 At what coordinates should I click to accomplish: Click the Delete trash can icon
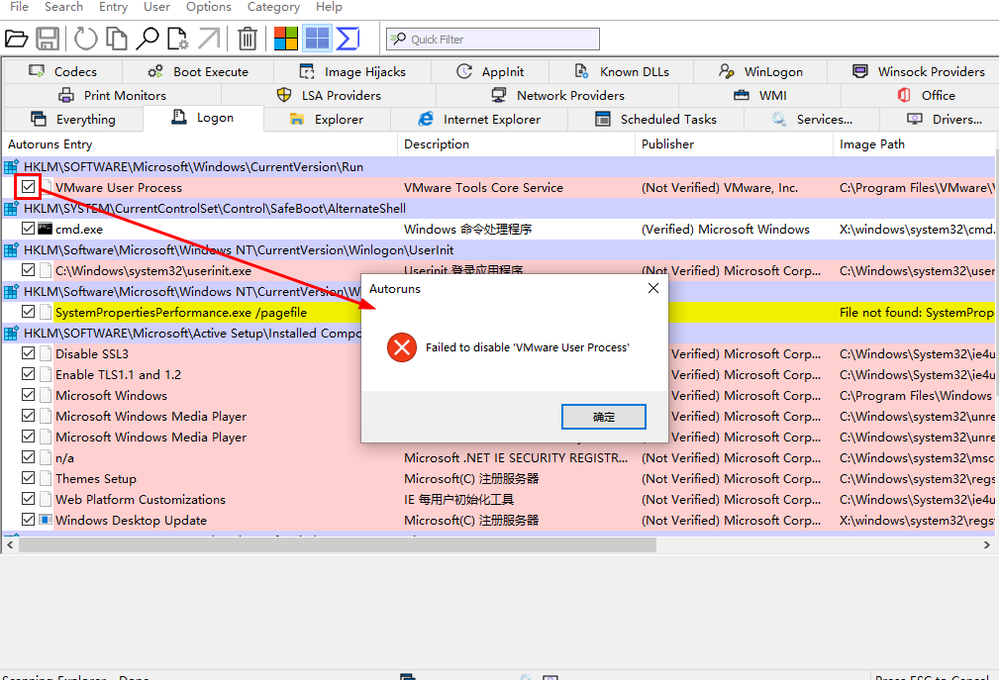coord(247,39)
